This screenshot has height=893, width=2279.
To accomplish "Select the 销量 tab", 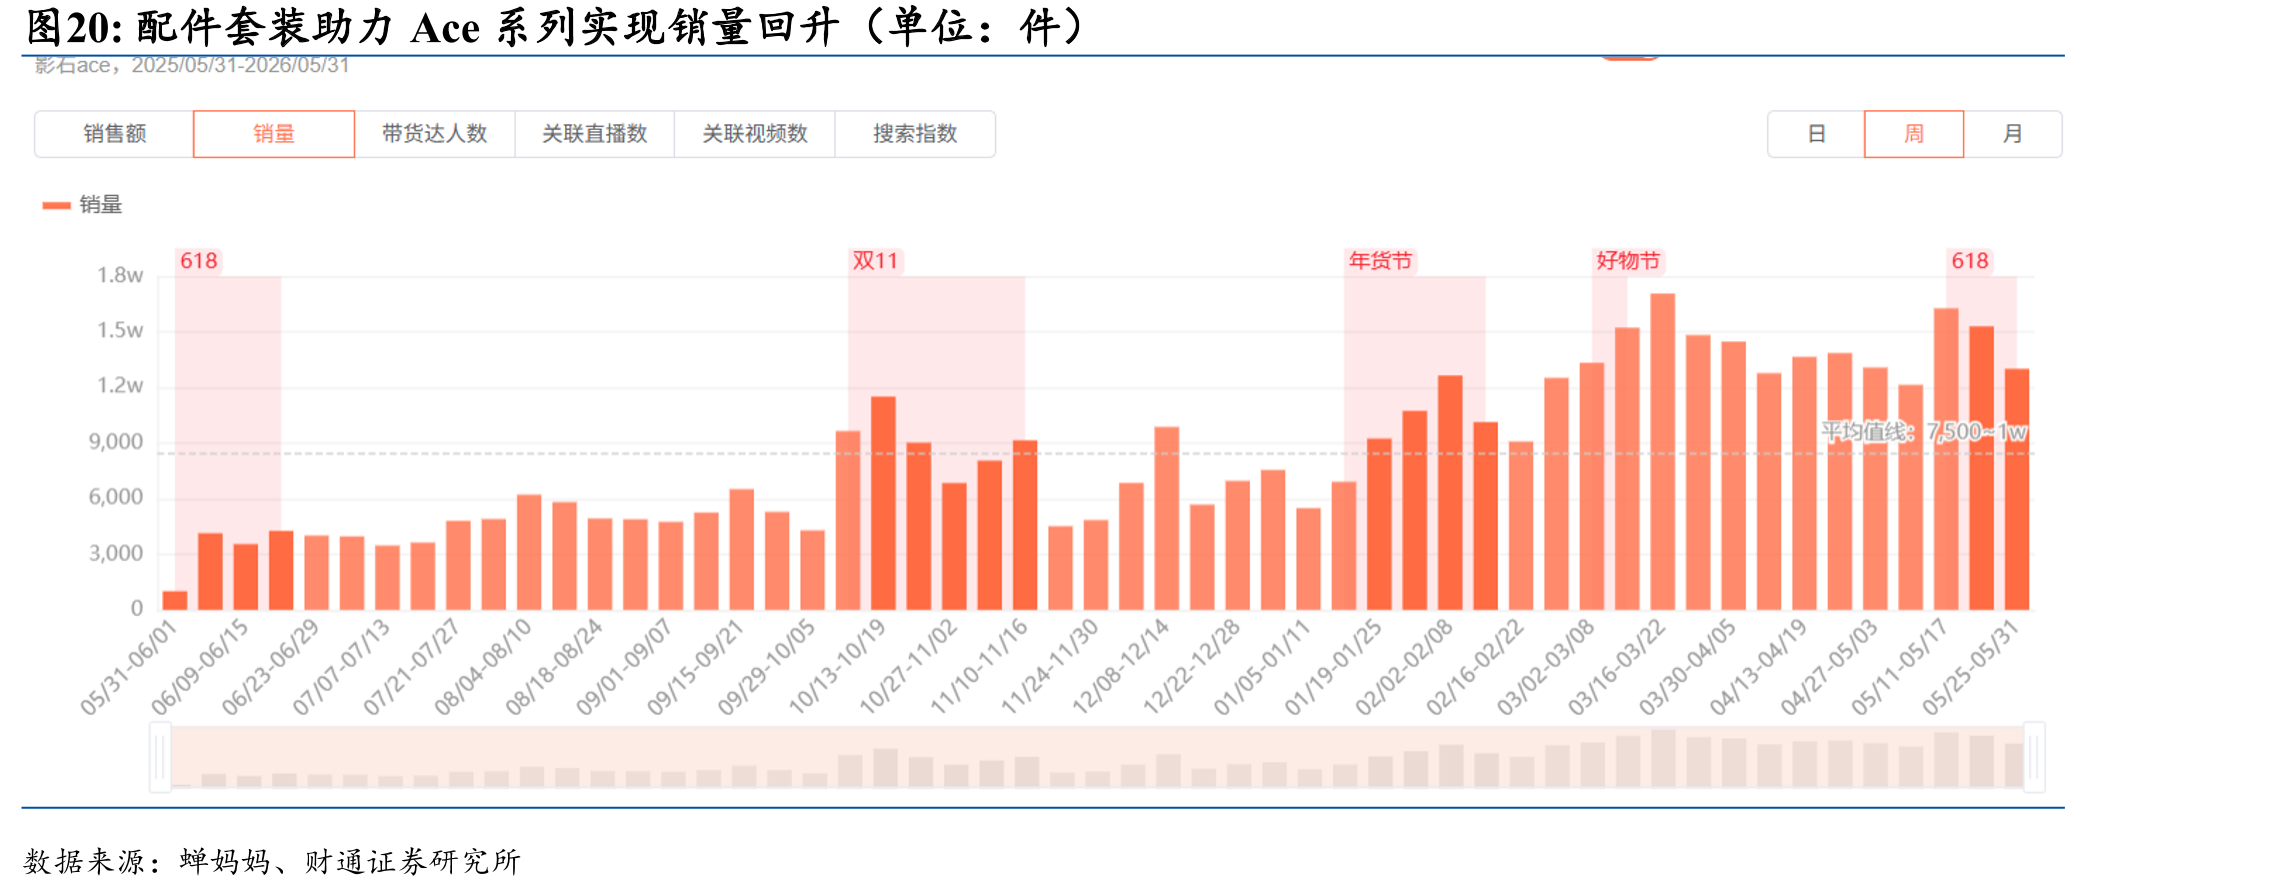I will tap(274, 134).
